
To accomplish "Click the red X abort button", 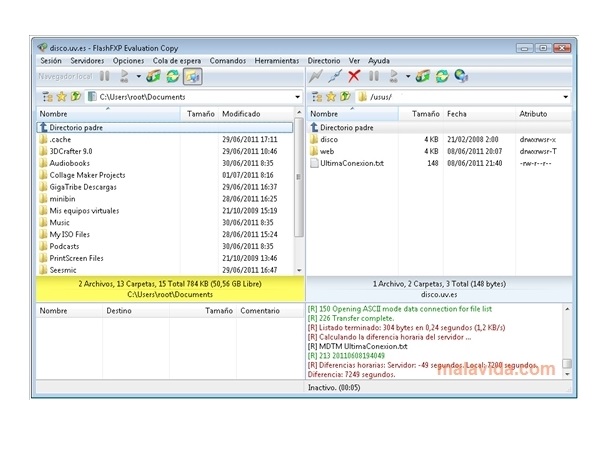I will tap(354, 76).
